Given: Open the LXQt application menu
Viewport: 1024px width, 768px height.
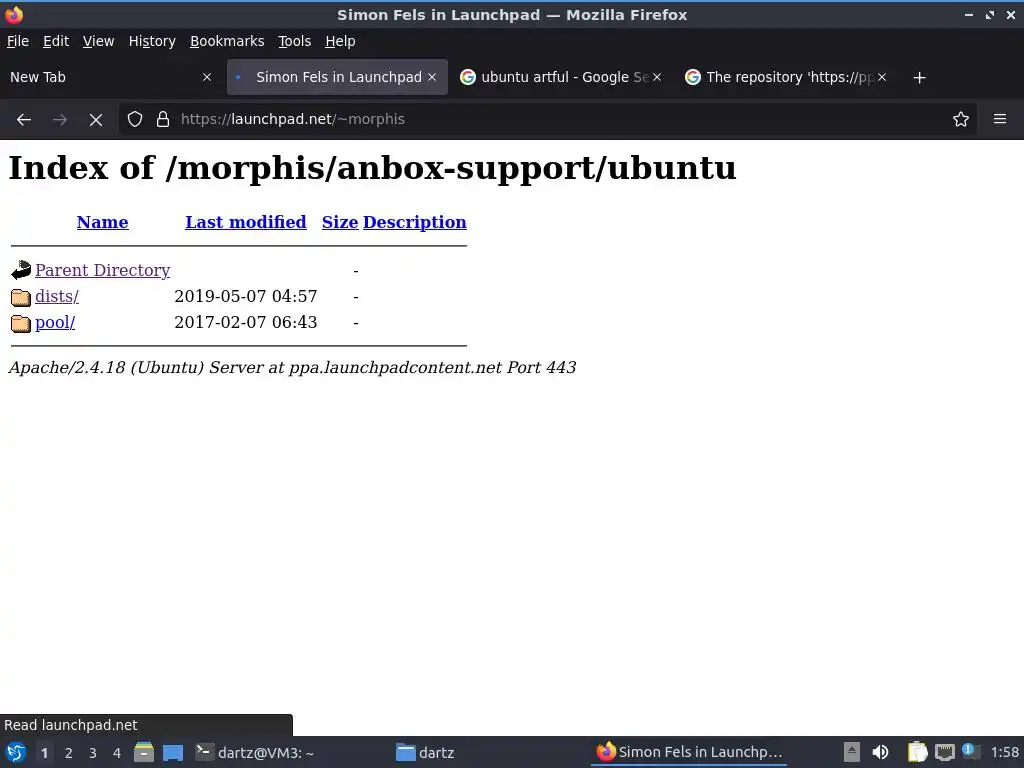Looking at the screenshot, I should click(16, 752).
